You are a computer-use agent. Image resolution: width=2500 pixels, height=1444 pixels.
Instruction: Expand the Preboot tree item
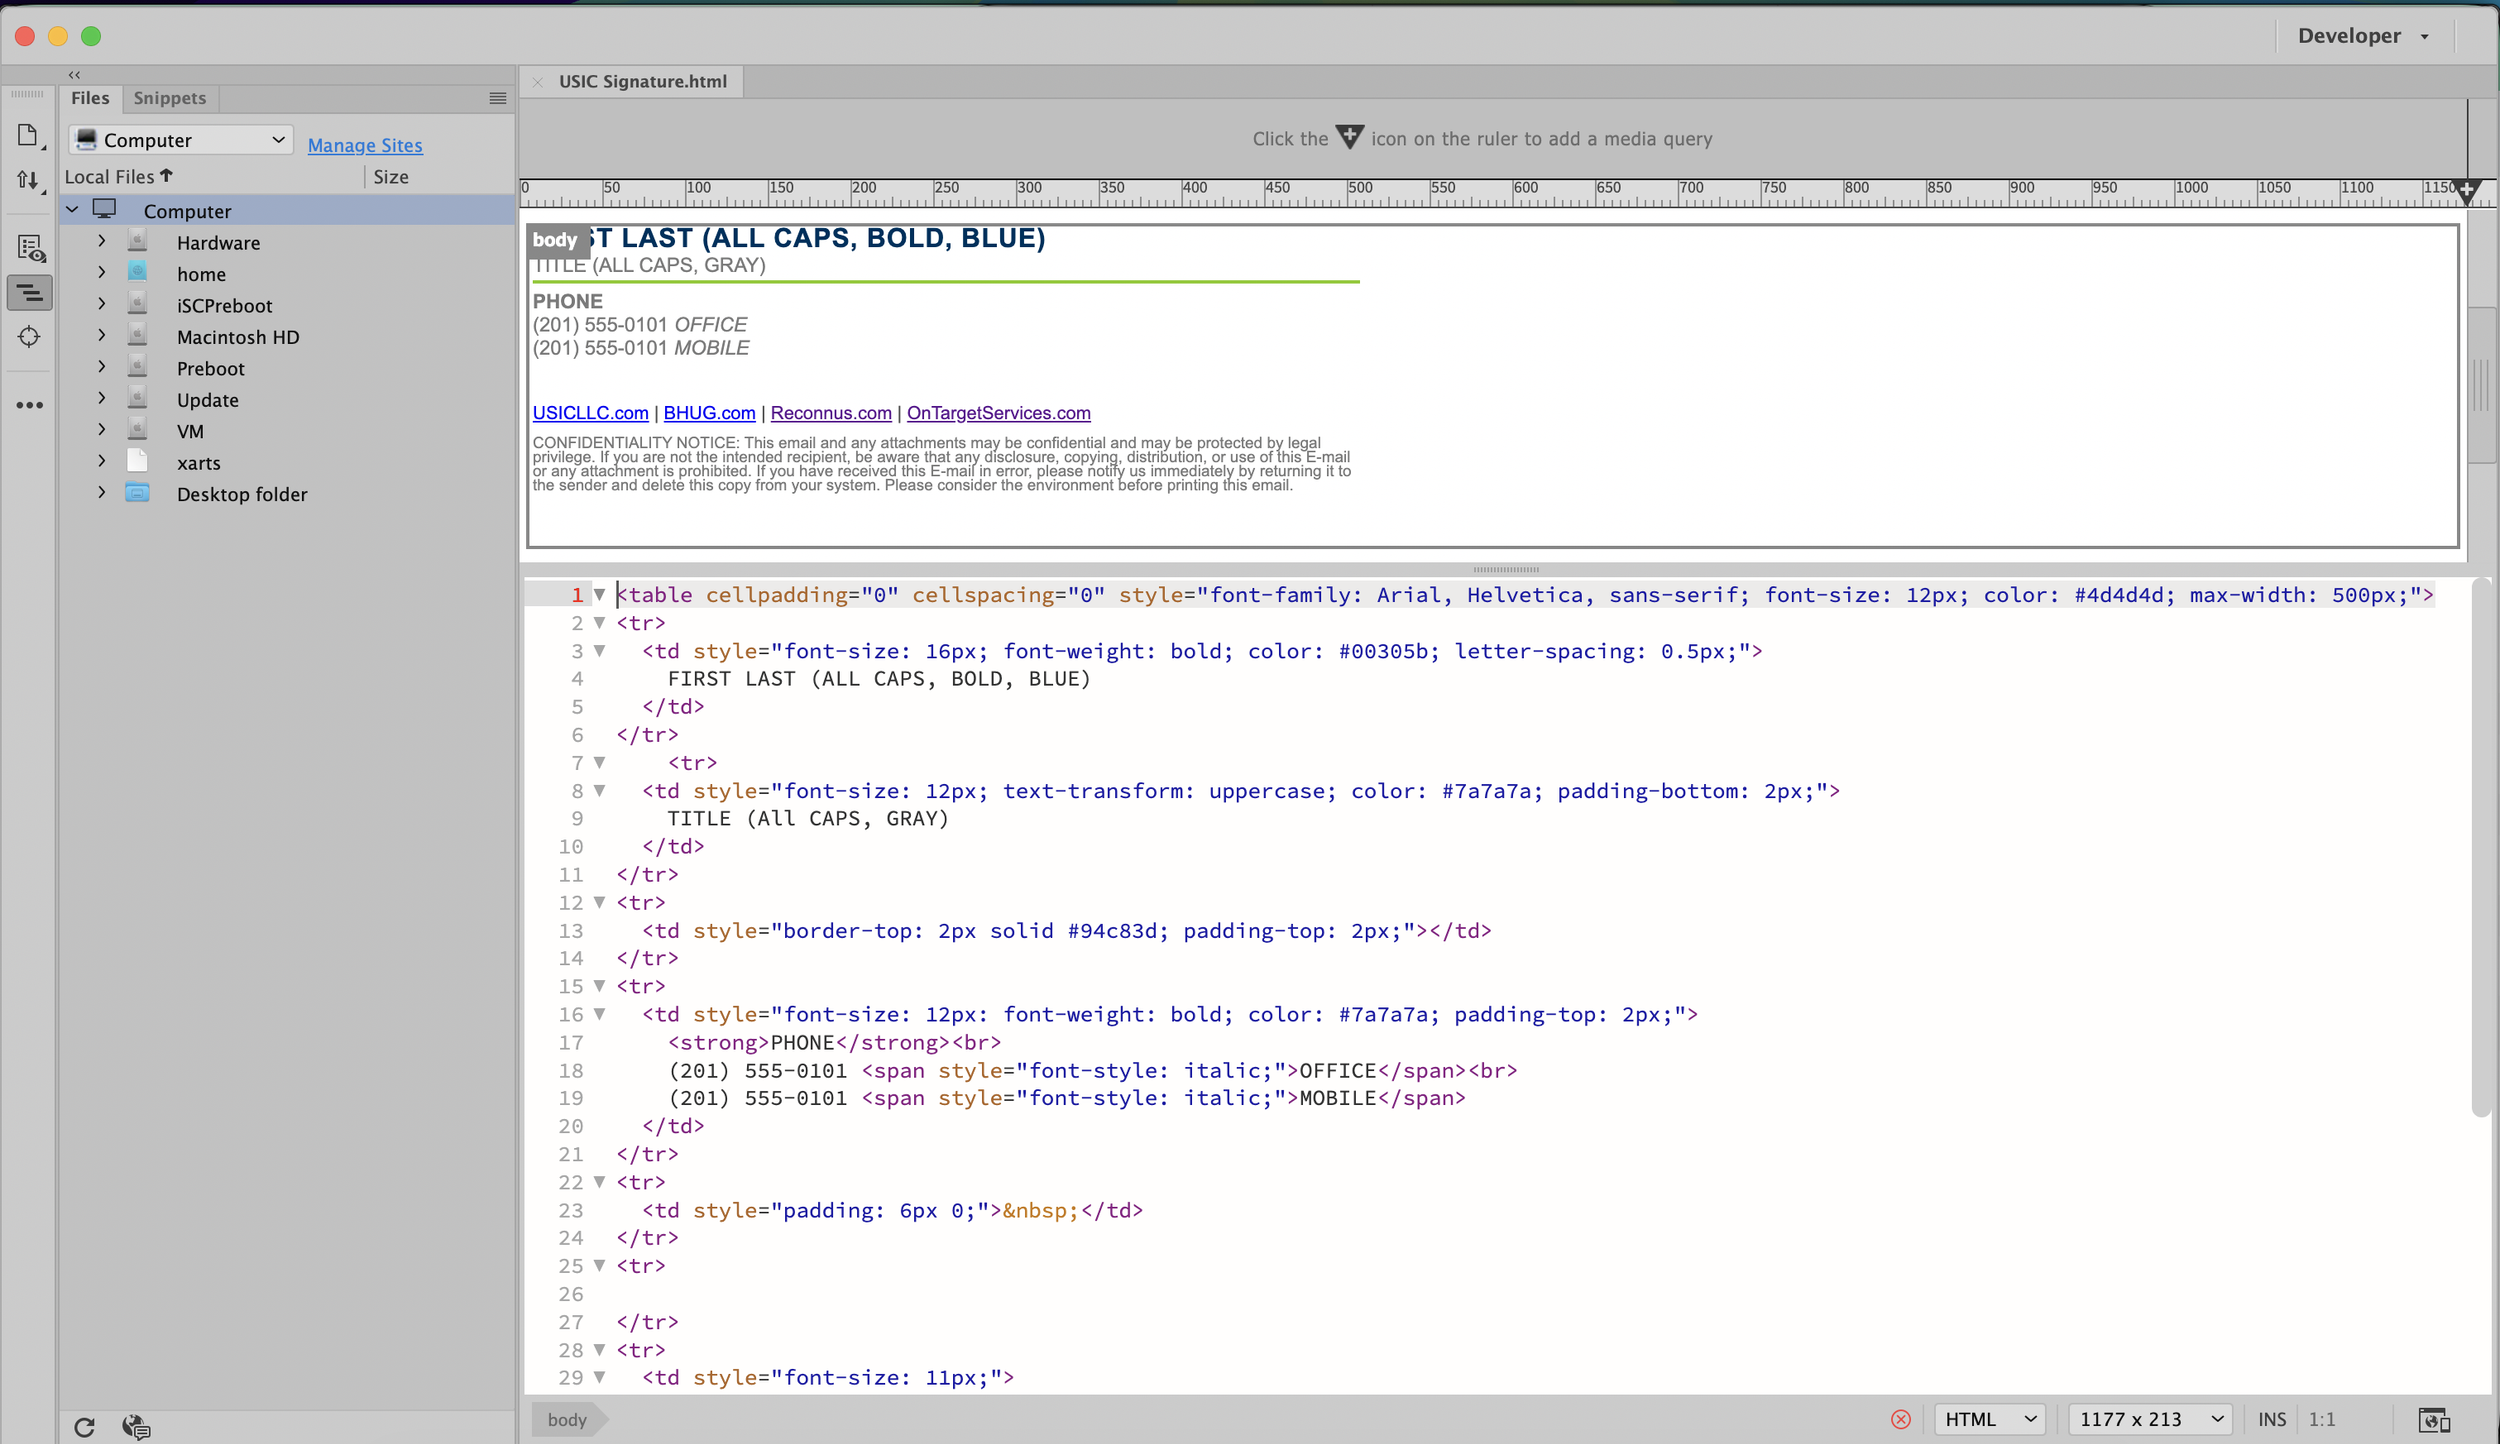click(102, 367)
